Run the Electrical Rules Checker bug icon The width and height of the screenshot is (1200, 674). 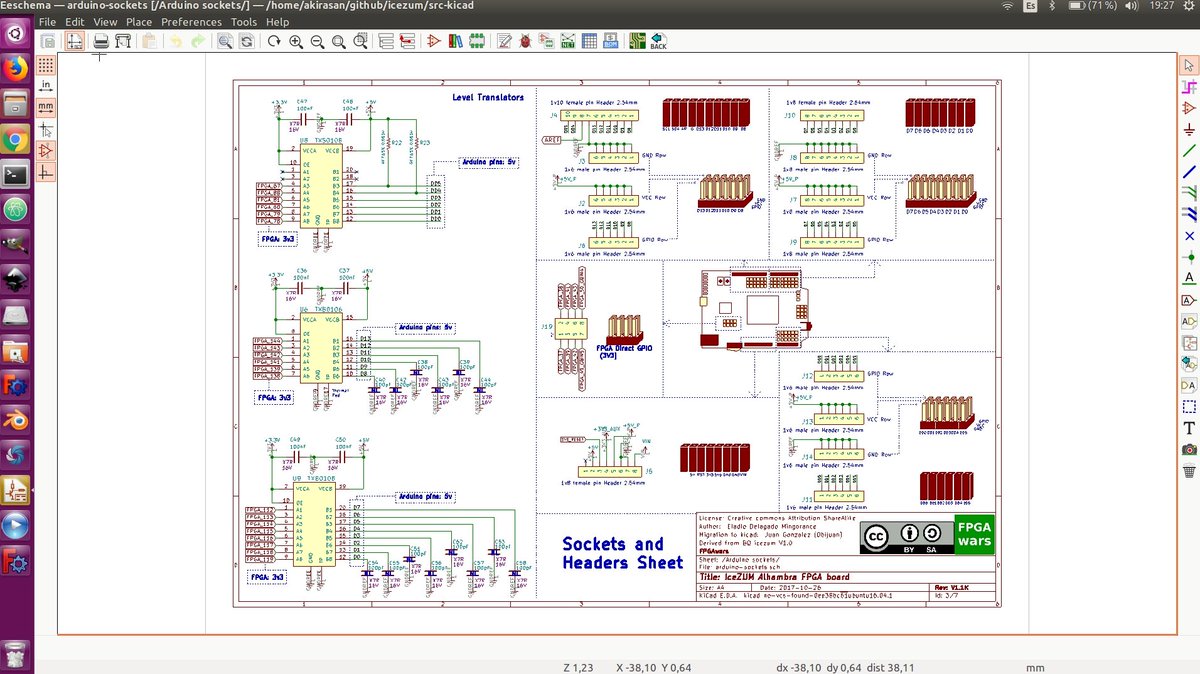tap(525, 42)
